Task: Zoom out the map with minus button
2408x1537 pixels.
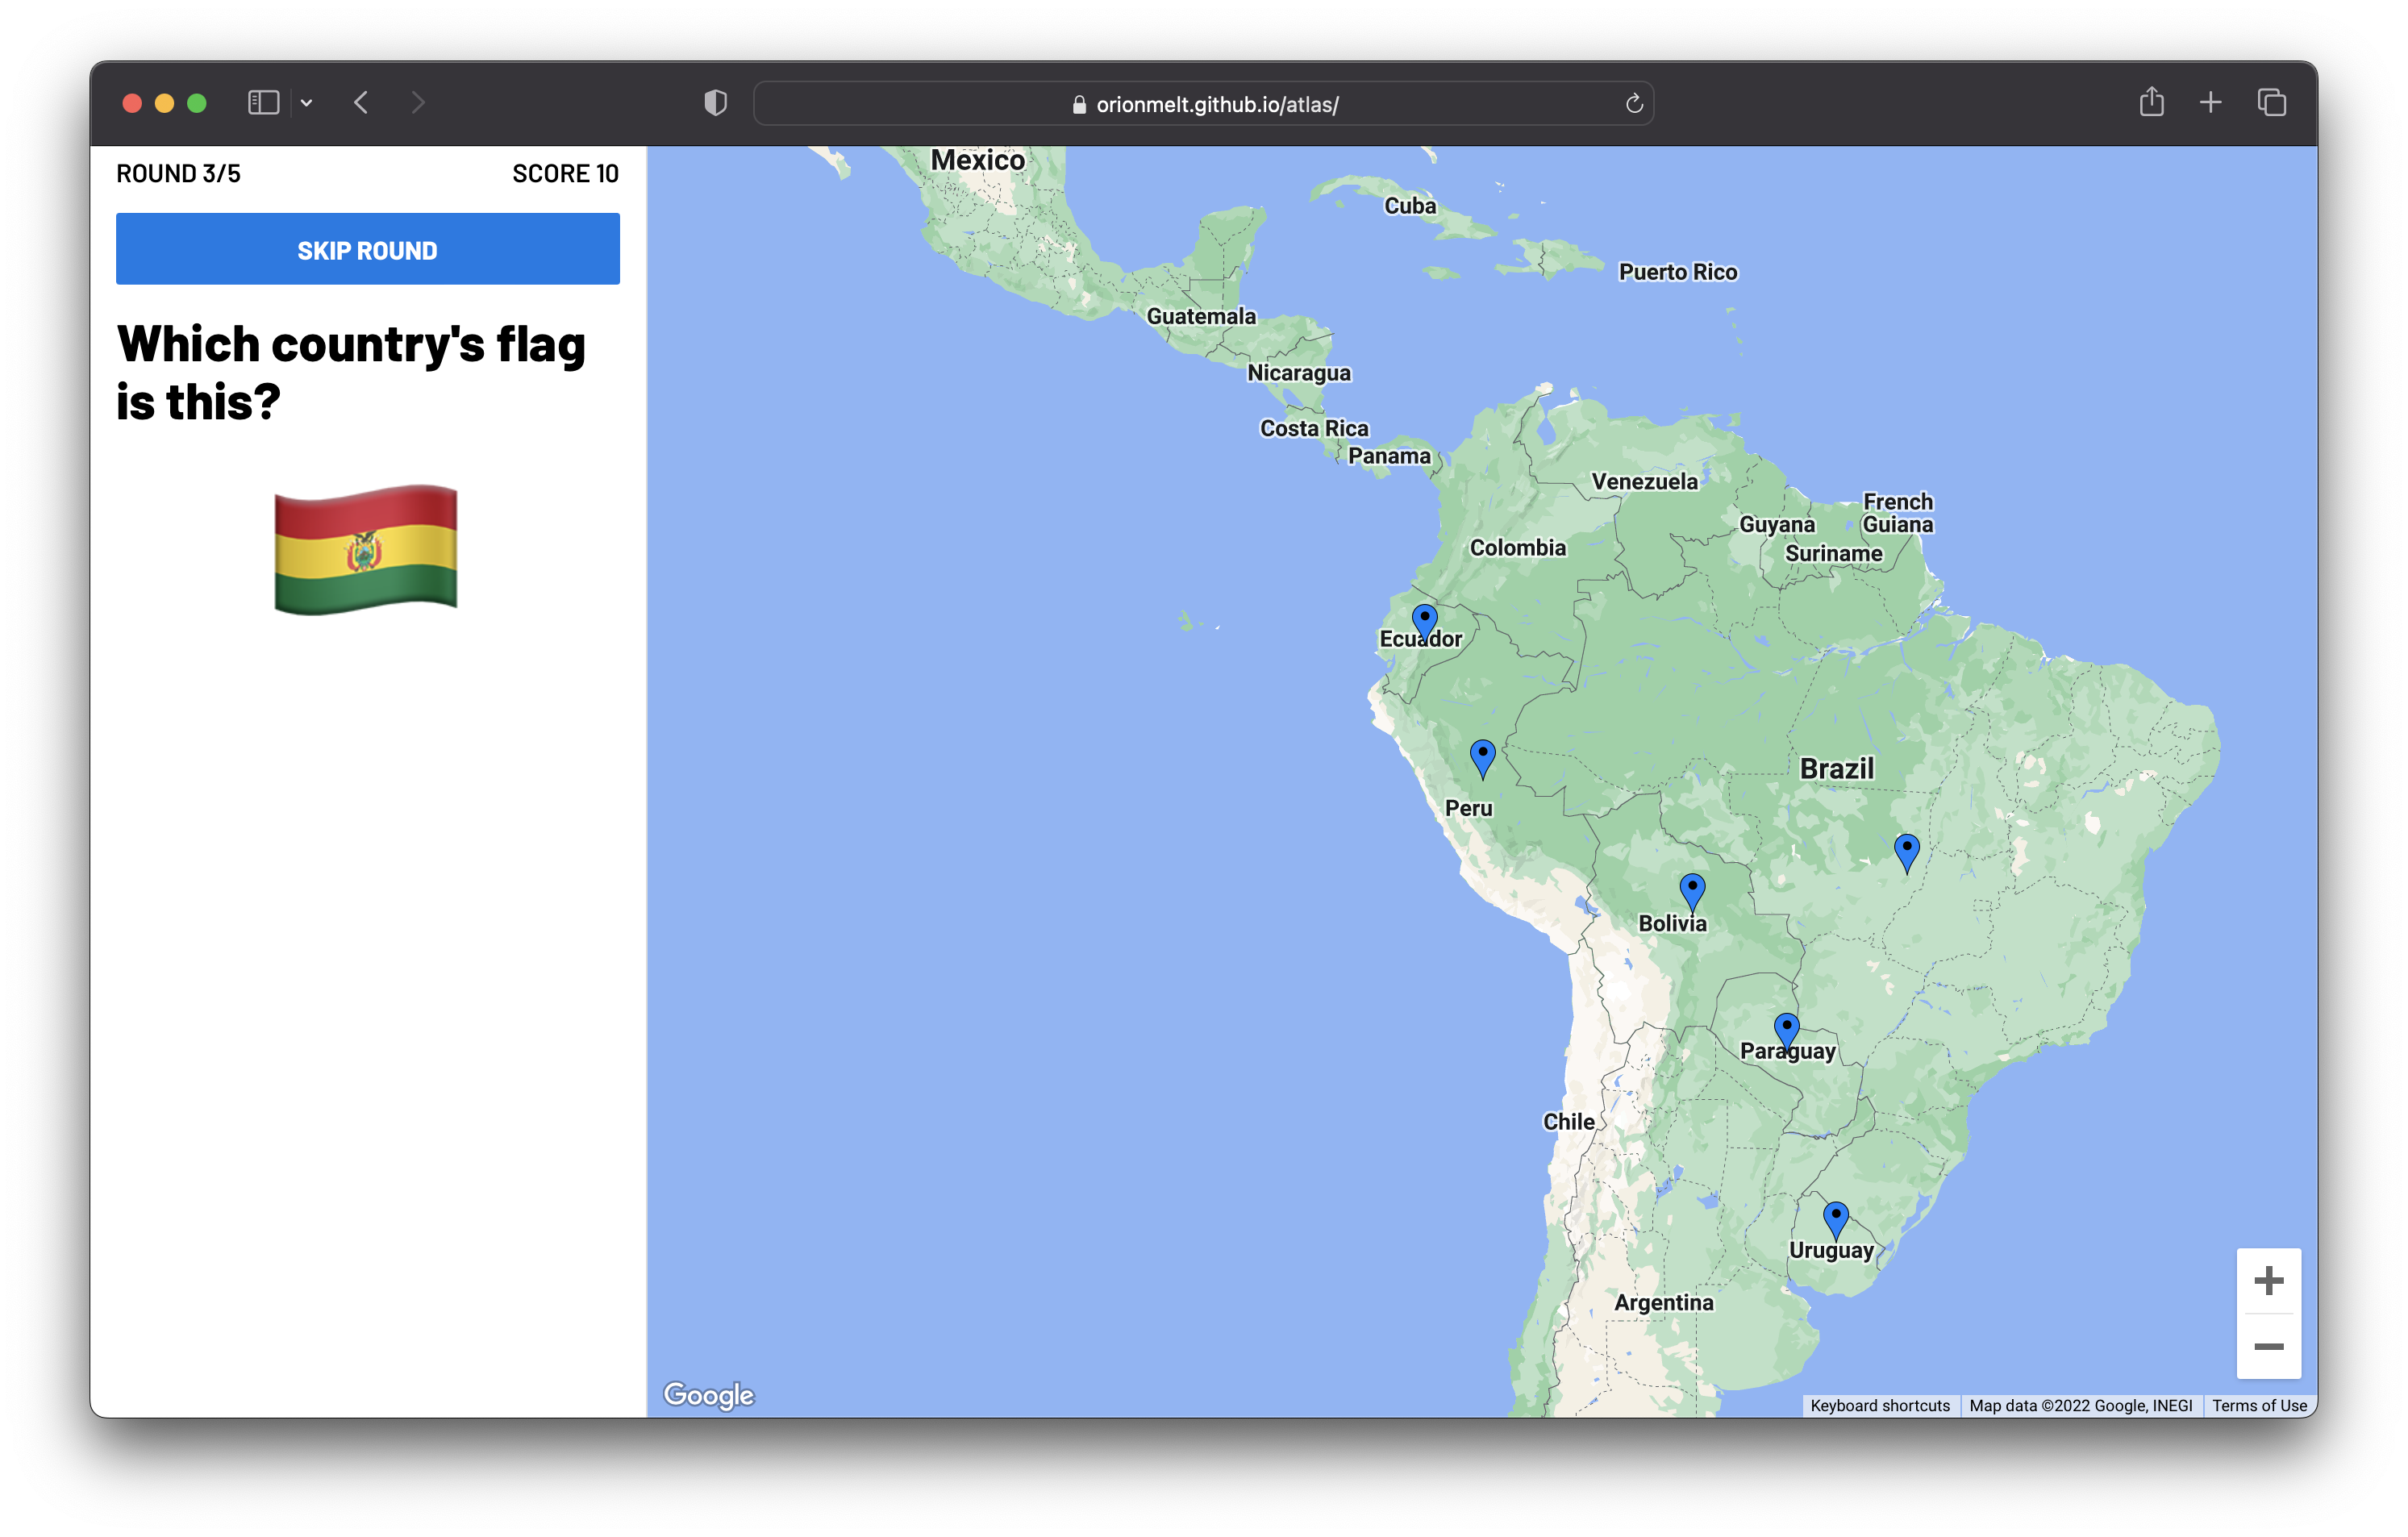Action: 2268,1346
